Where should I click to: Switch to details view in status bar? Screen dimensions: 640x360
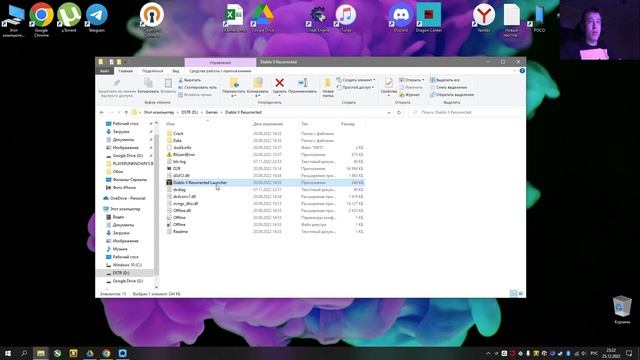(x=513, y=293)
